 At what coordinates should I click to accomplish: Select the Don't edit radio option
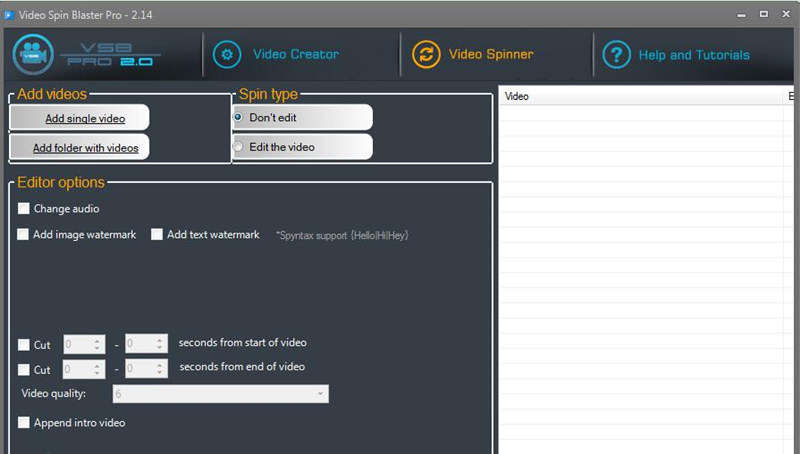coord(238,117)
